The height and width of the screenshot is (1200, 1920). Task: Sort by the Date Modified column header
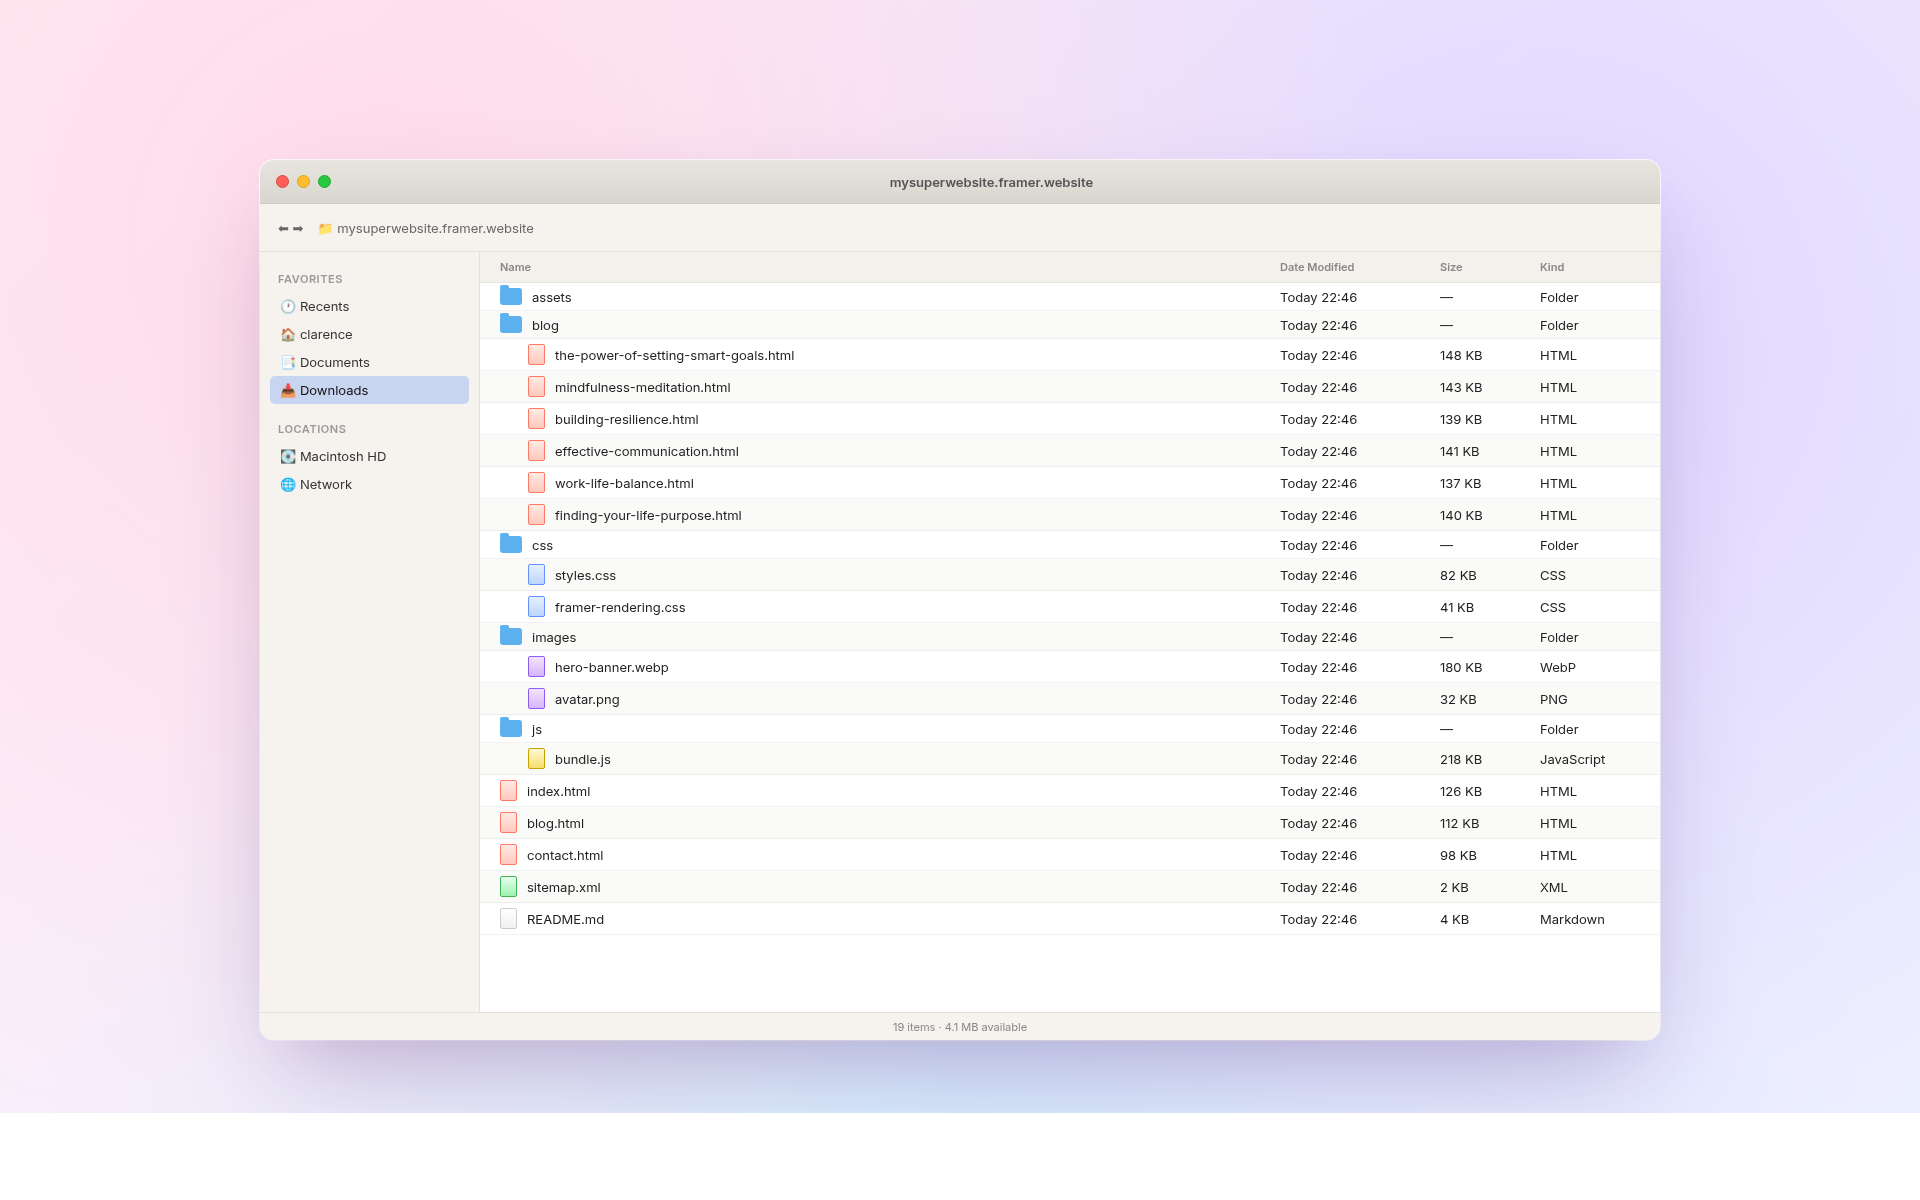click(1316, 267)
